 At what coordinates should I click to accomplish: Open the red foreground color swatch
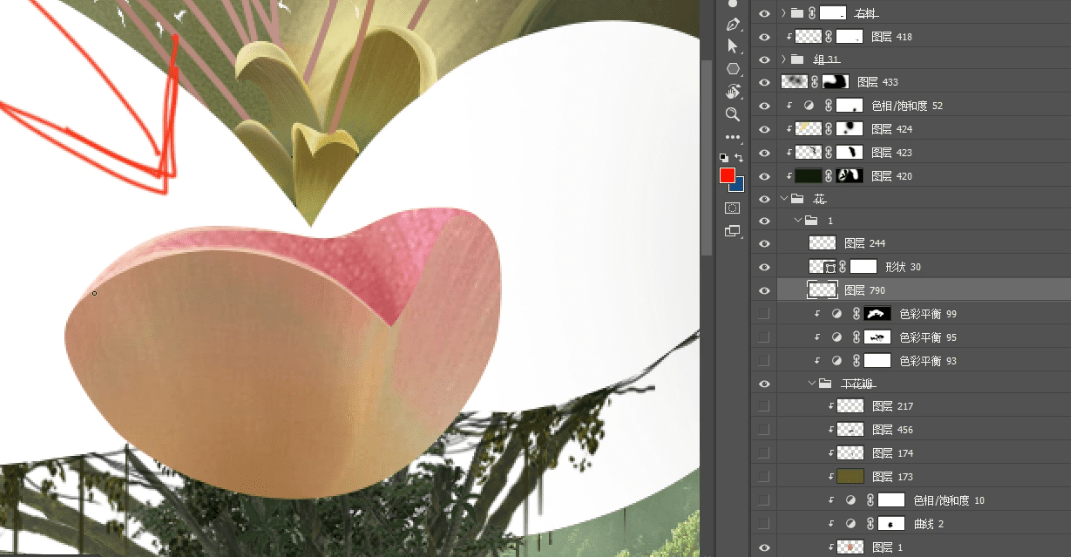tap(727, 175)
